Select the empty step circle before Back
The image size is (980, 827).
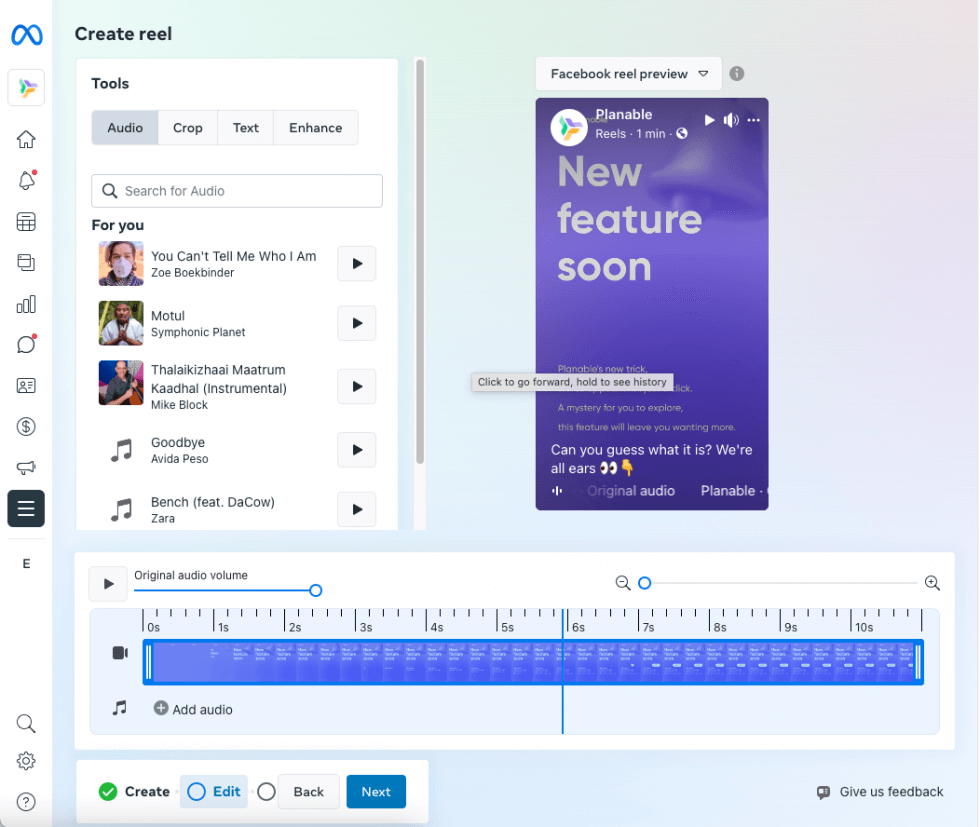(x=266, y=791)
